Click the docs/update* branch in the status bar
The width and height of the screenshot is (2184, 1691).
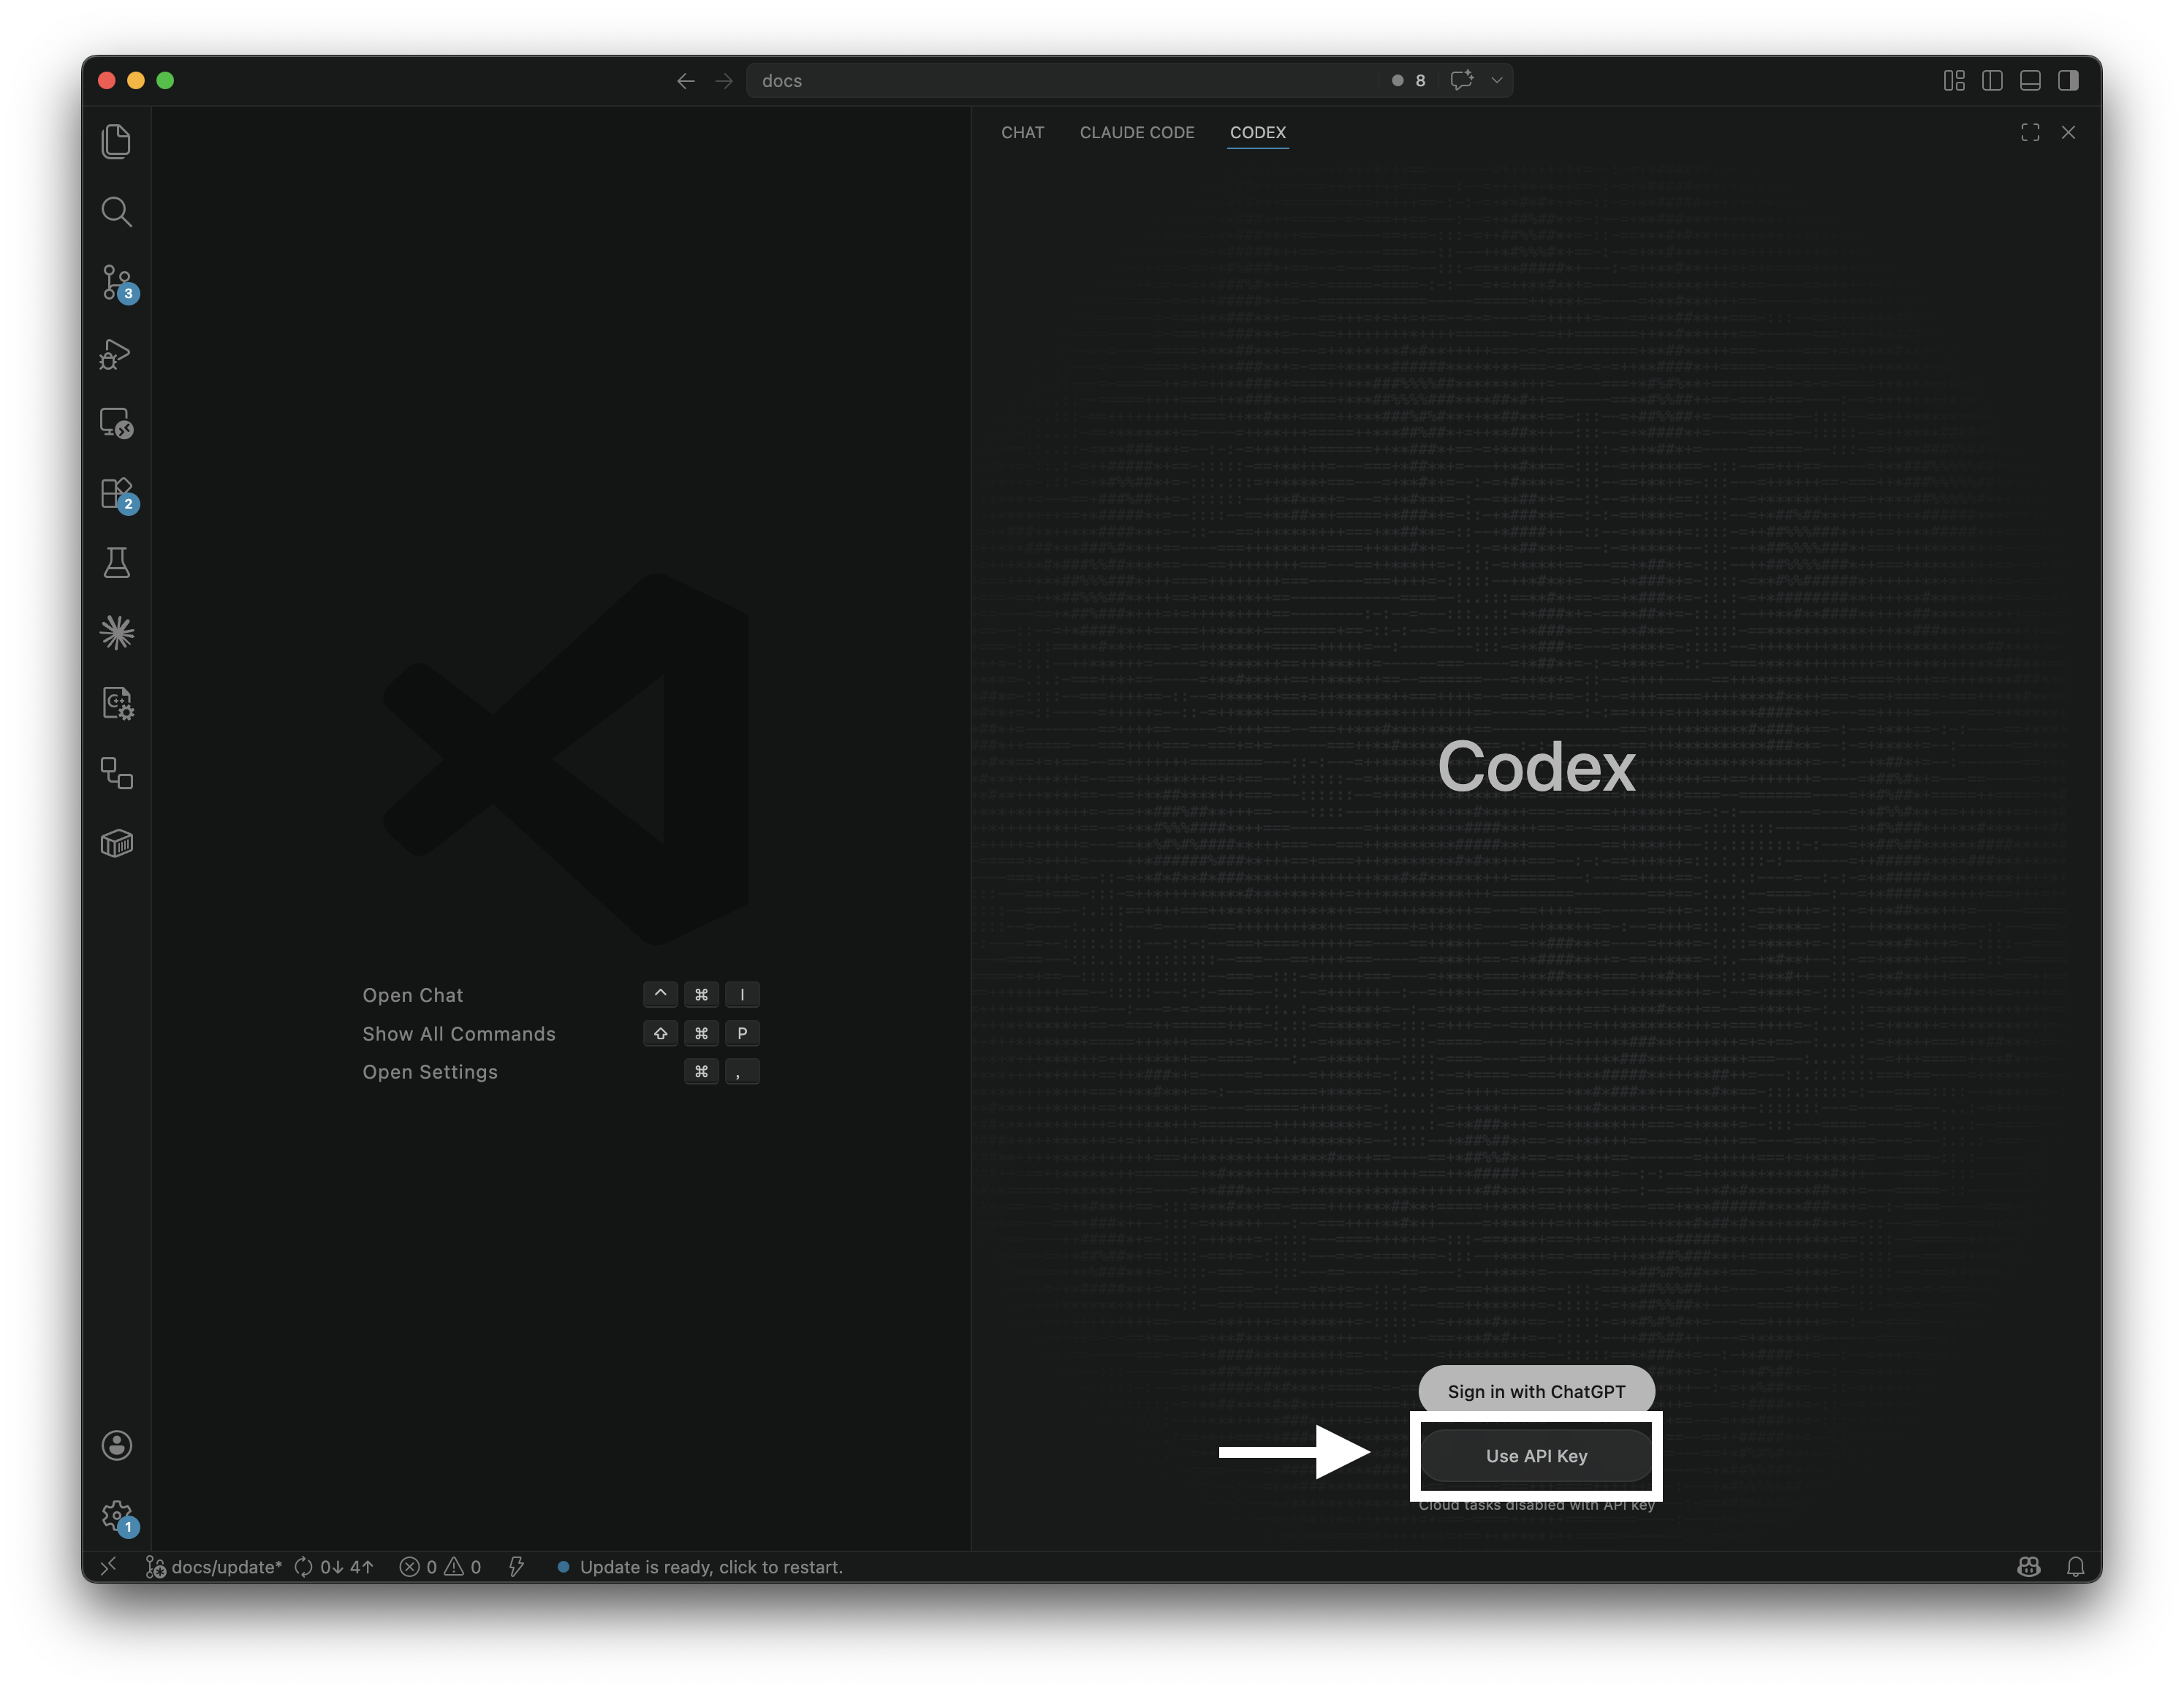point(214,1566)
